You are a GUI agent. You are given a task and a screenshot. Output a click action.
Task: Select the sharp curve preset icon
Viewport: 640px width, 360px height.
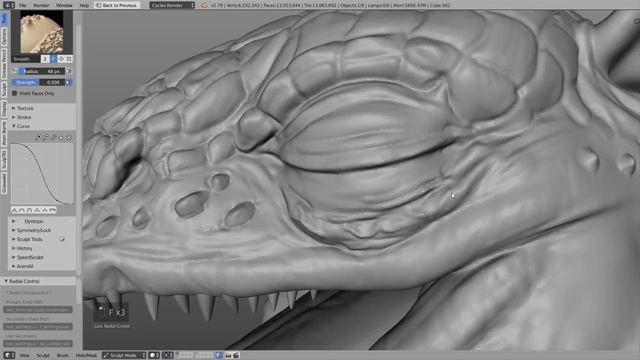coord(37,211)
